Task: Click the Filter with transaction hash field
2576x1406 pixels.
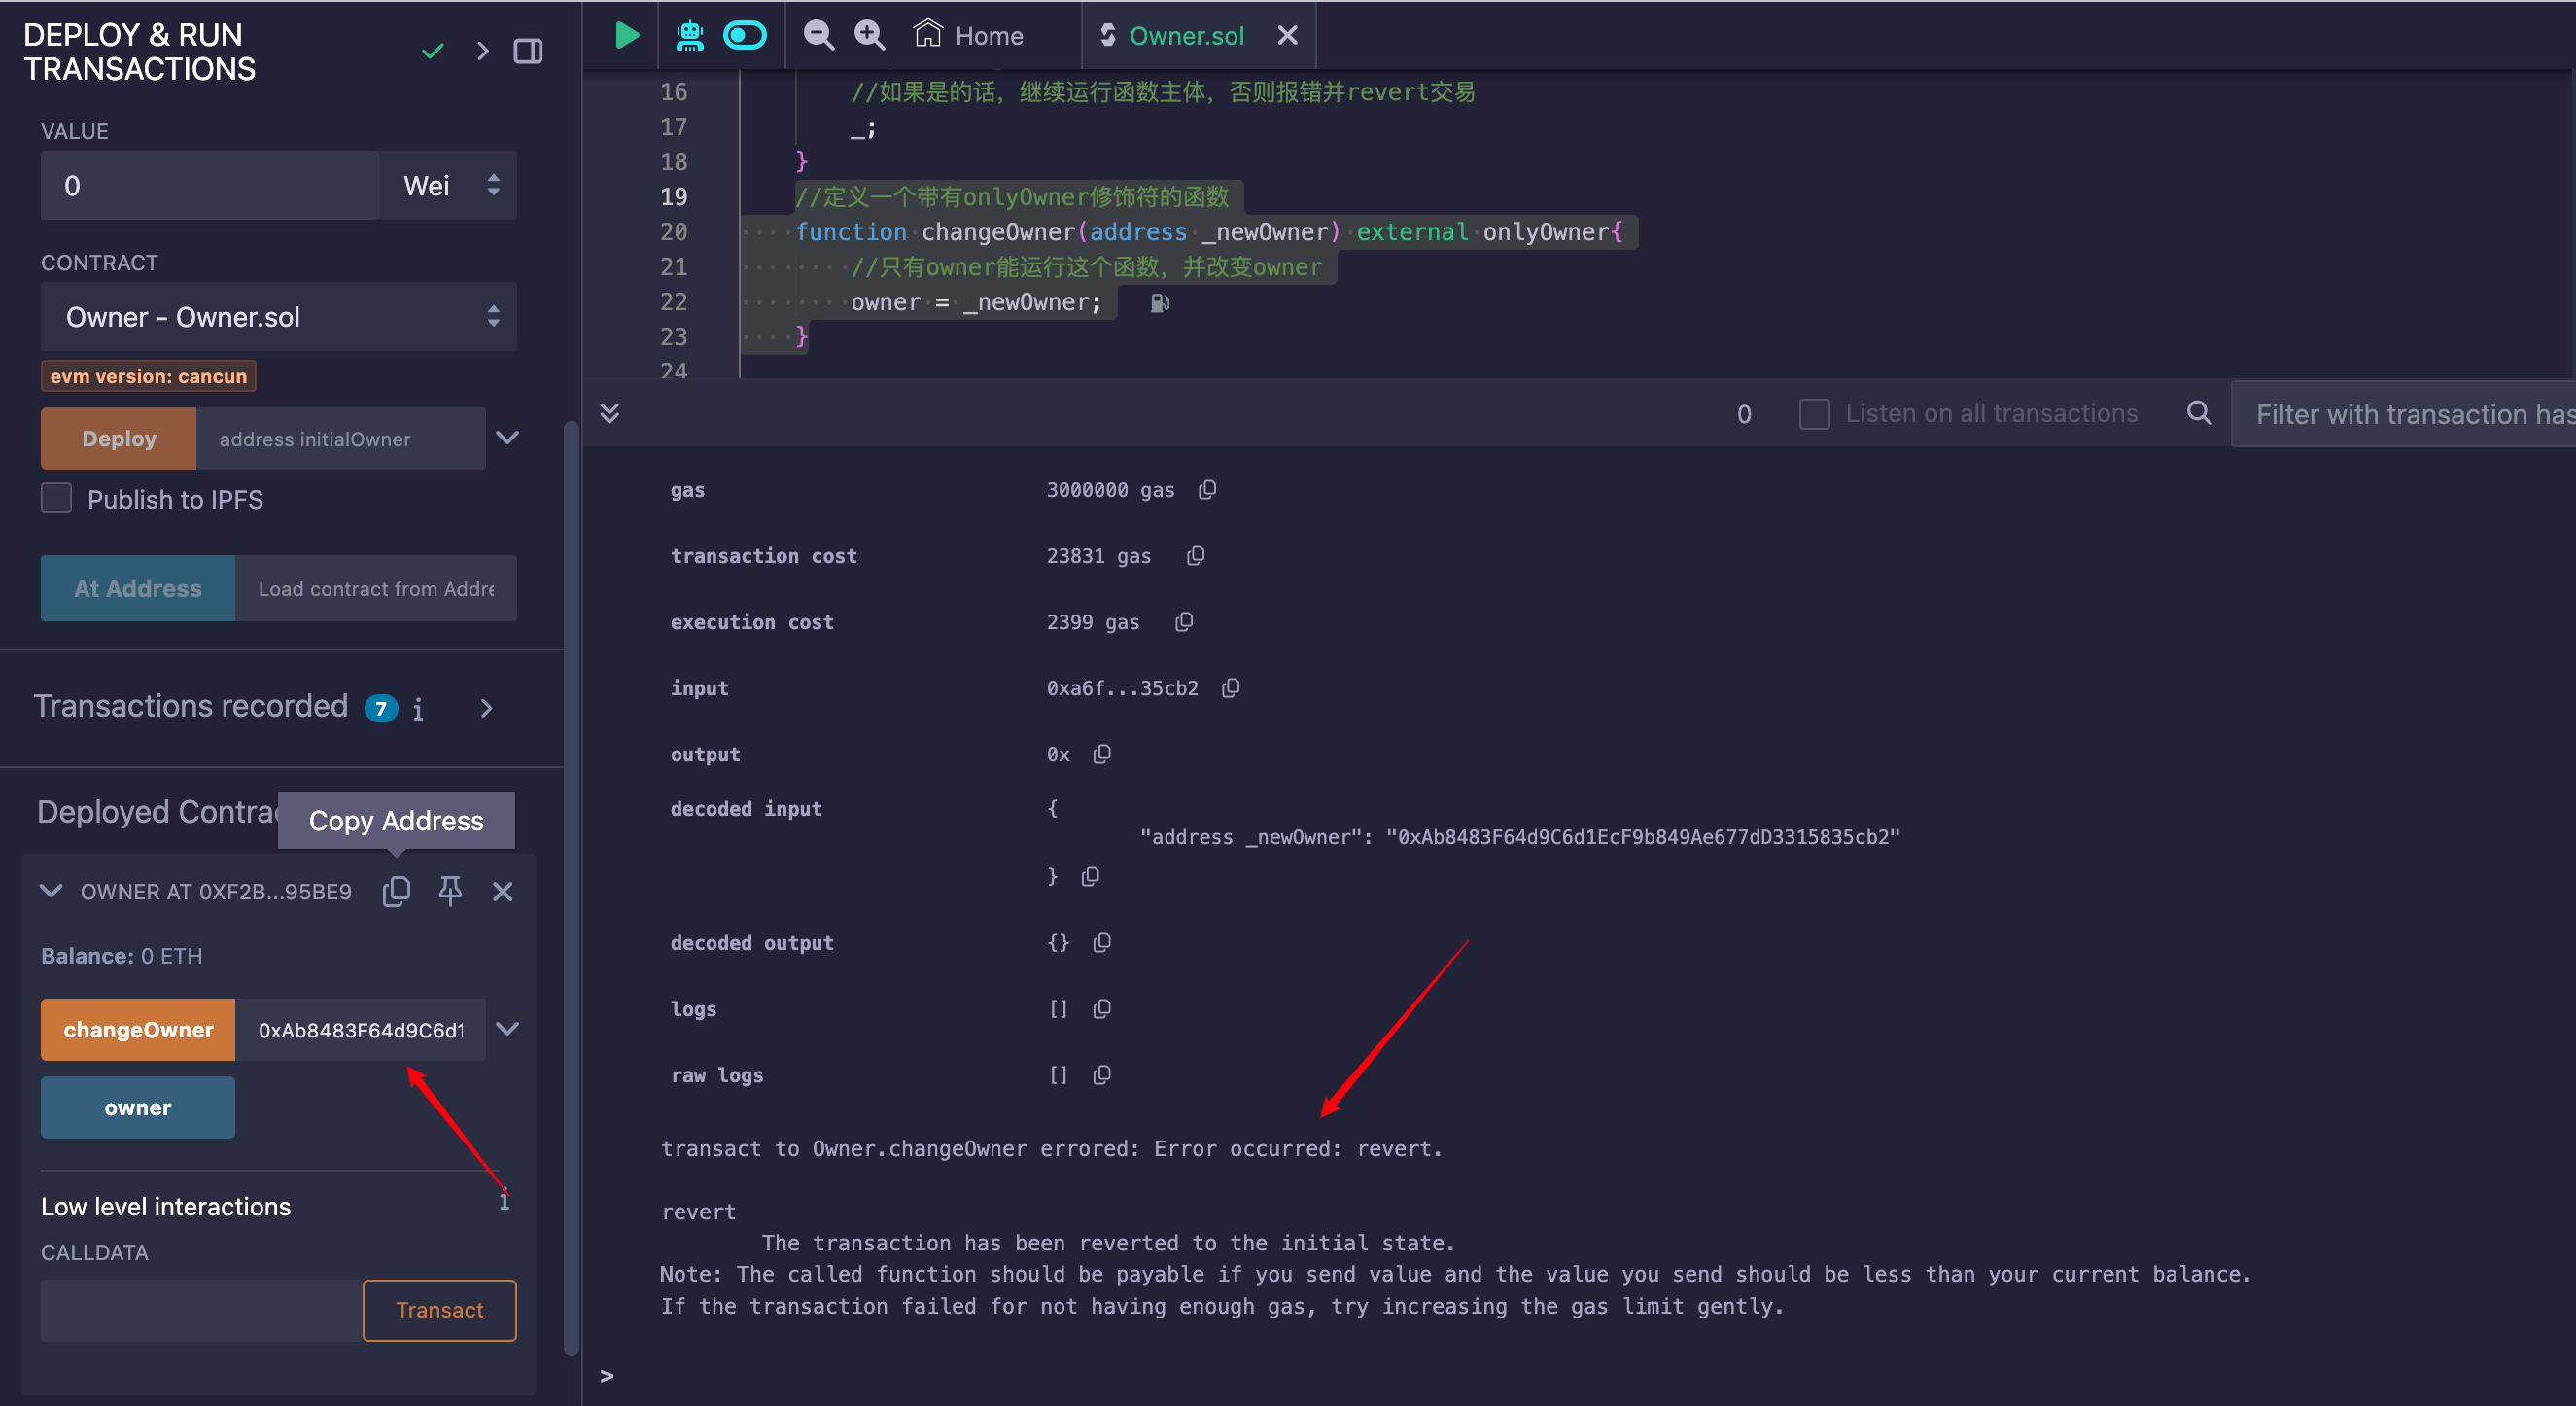Action: click(x=2404, y=414)
